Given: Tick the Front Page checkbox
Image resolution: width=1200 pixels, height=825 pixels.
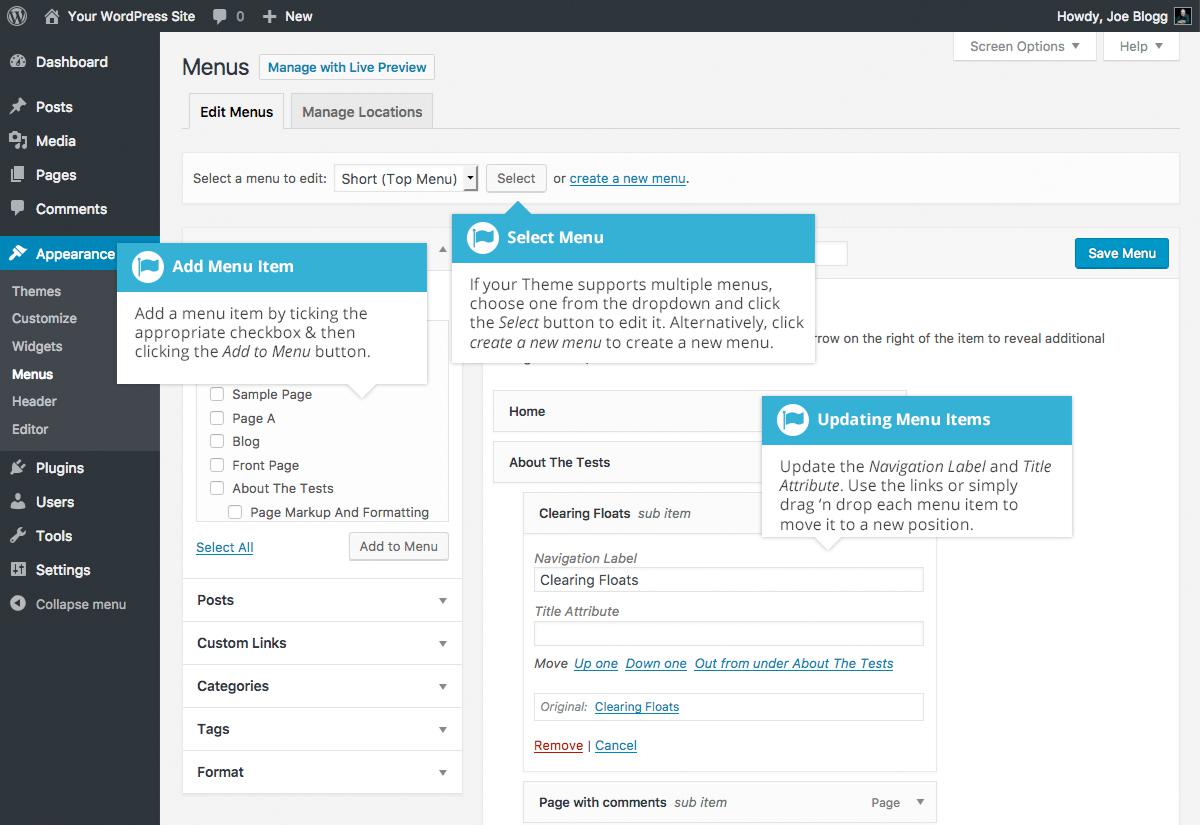Looking at the screenshot, I should point(217,465).
